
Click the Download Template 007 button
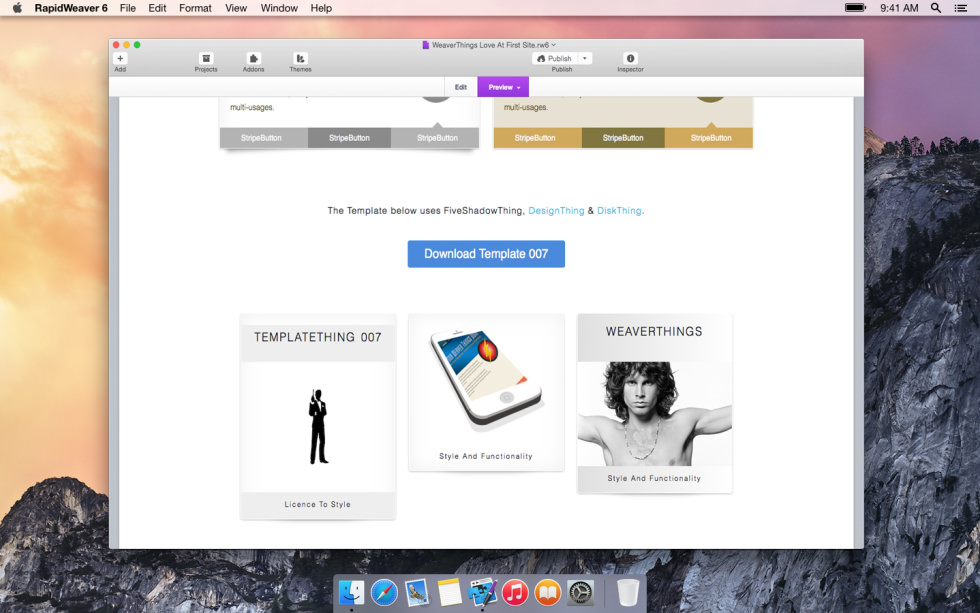[x=486, y=254]
